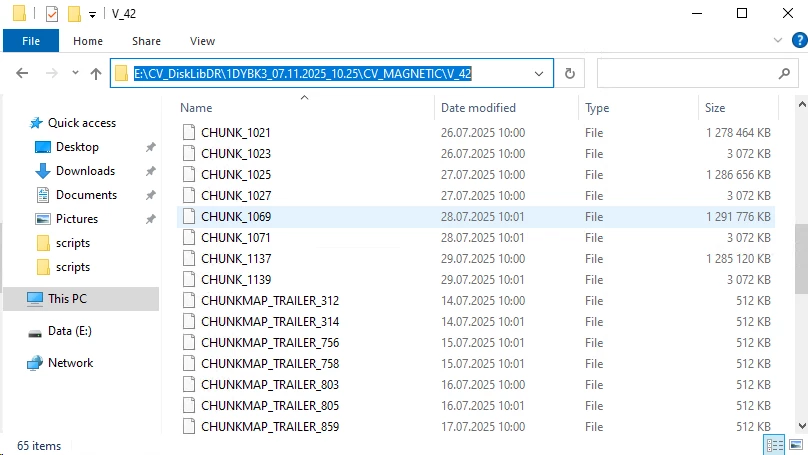Switch to the View ribbon tab
808x455 pixels.
202,41
